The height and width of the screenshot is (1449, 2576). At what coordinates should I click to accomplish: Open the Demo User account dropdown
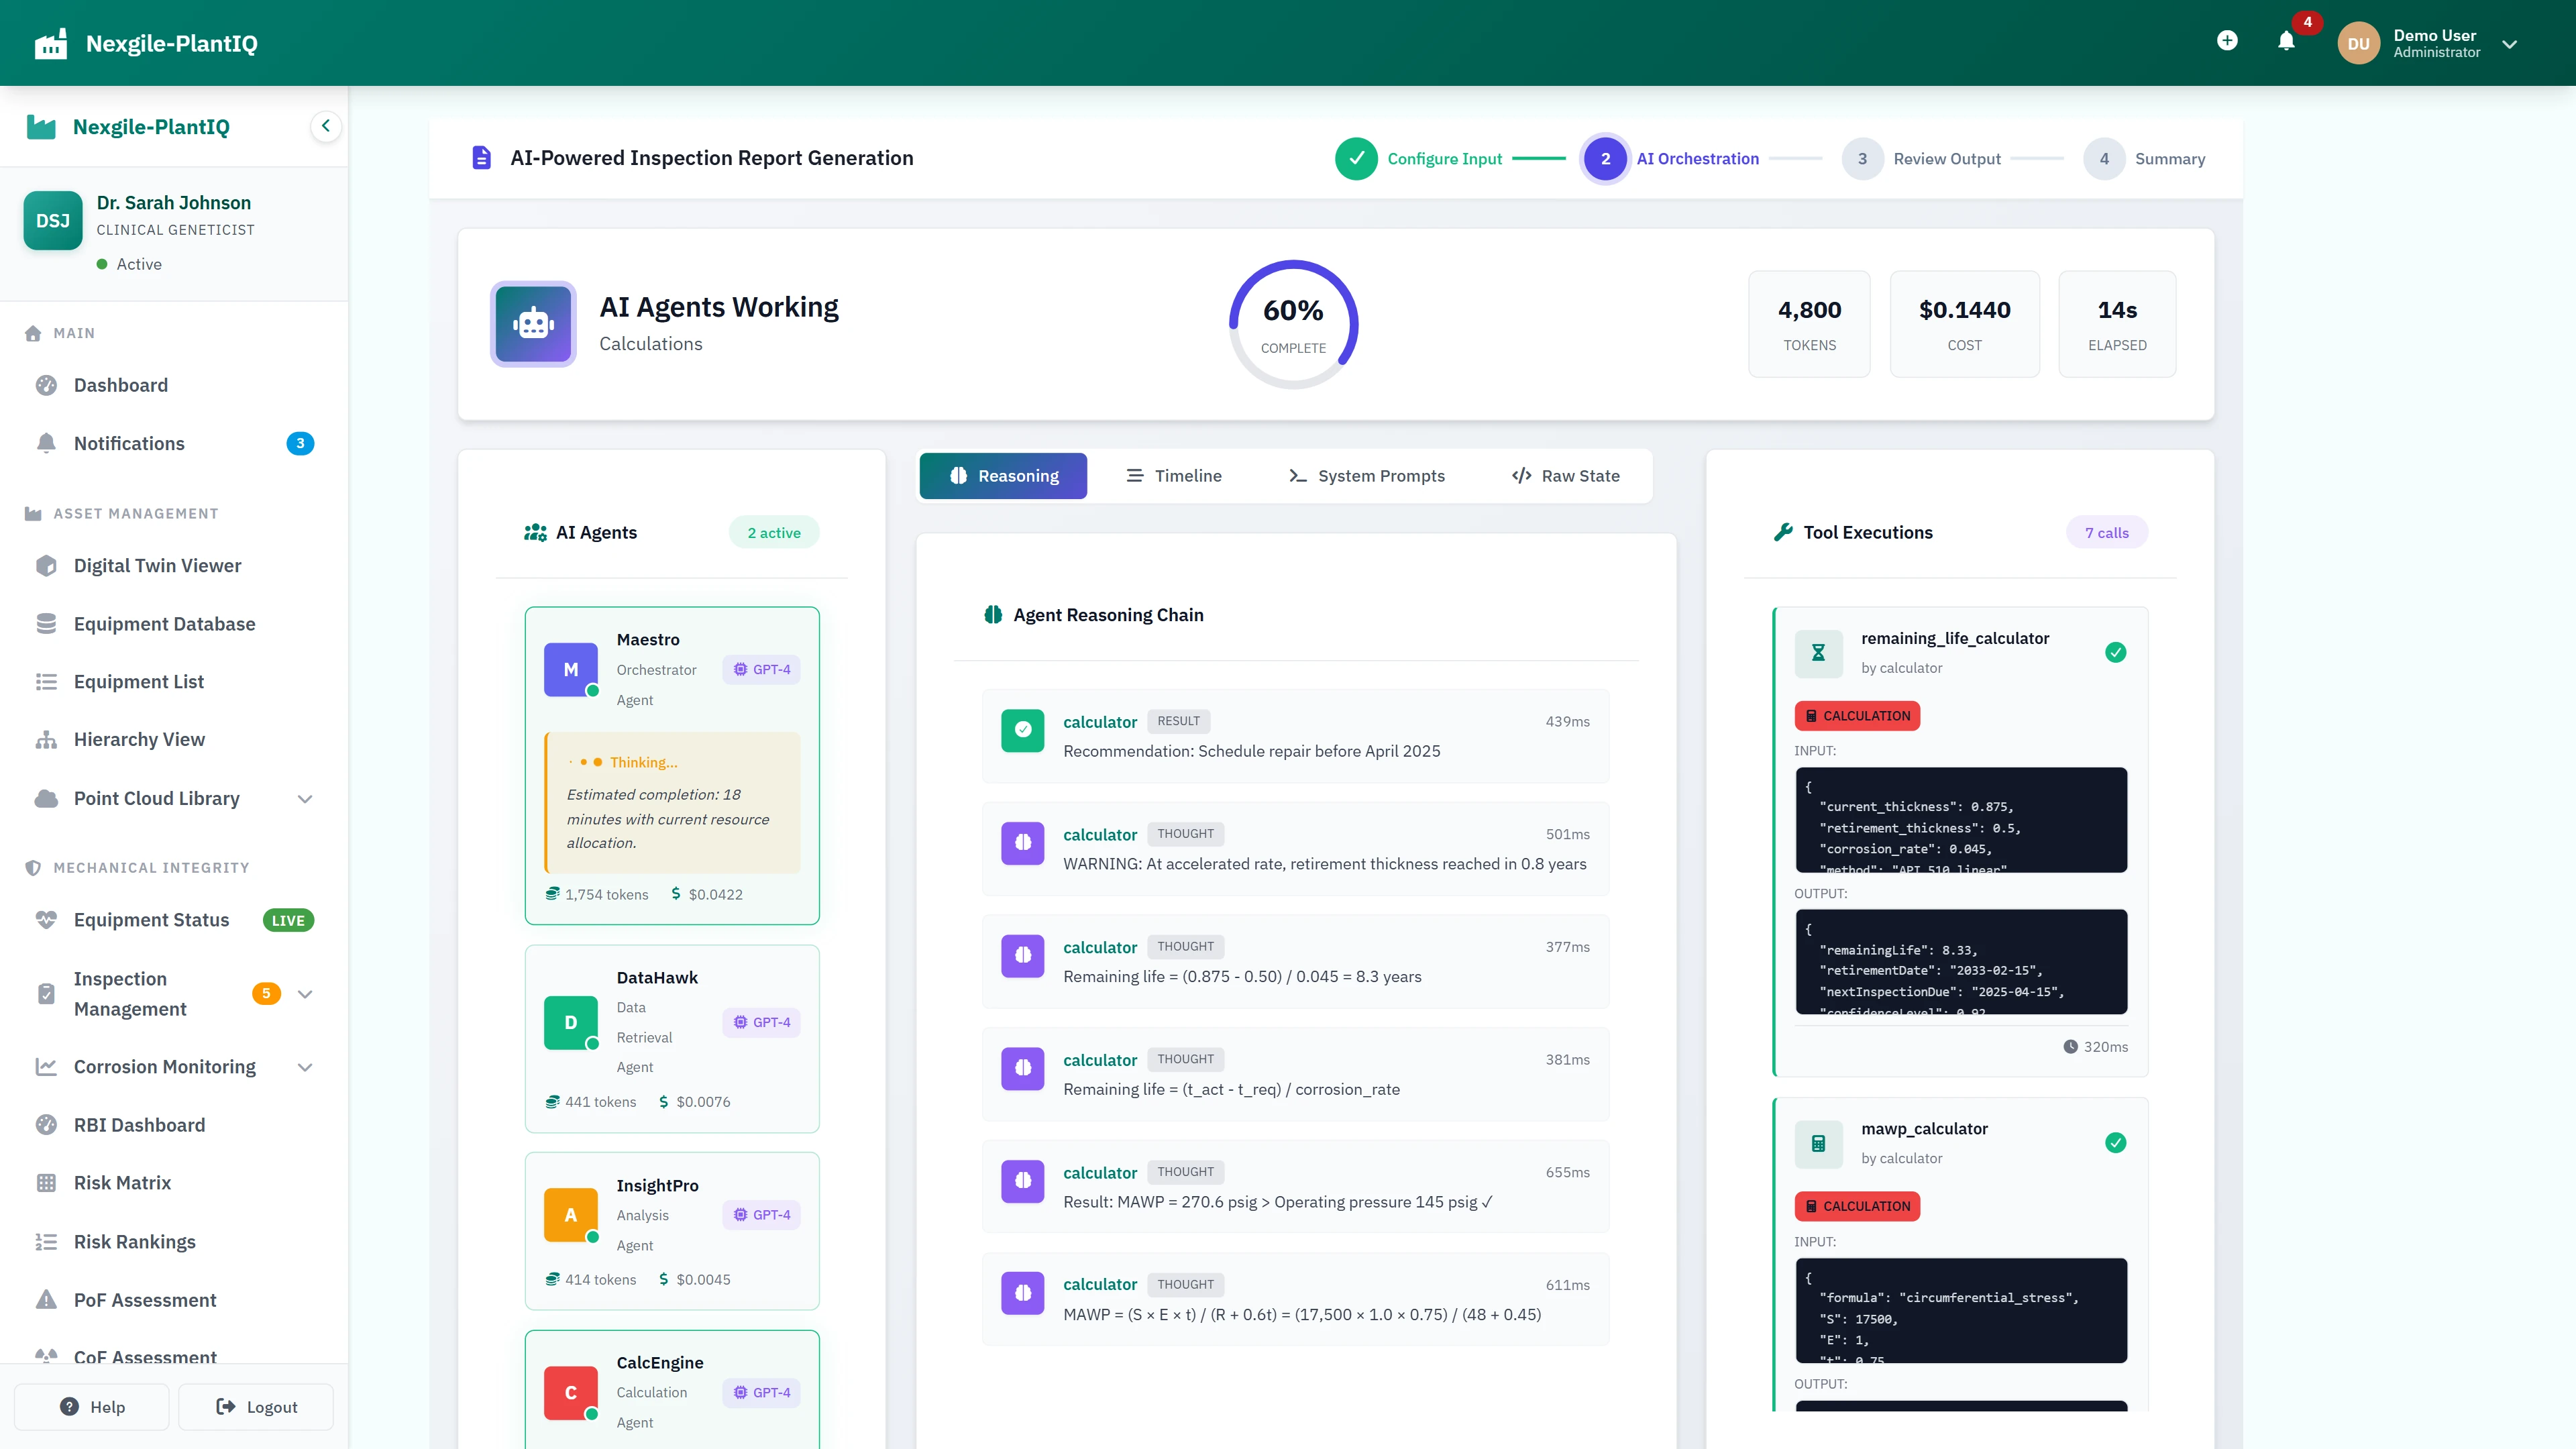click(x=2509, y=44)
